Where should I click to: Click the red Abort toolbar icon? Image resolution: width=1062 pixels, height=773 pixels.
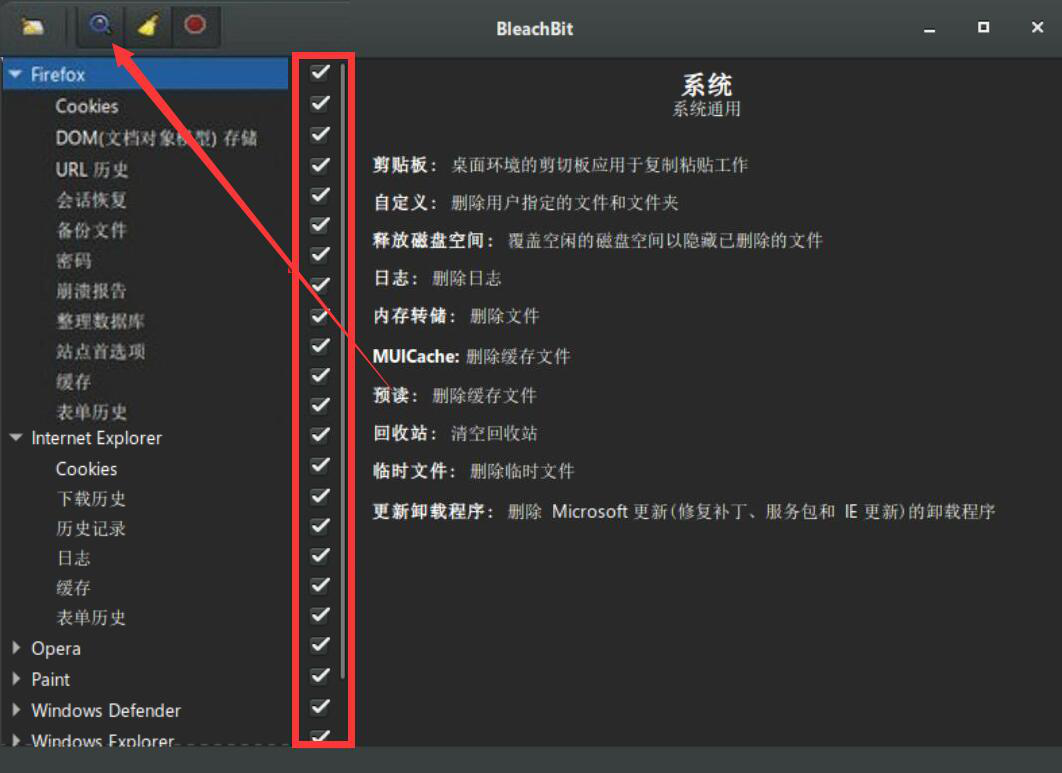click(x=195, y=26)
